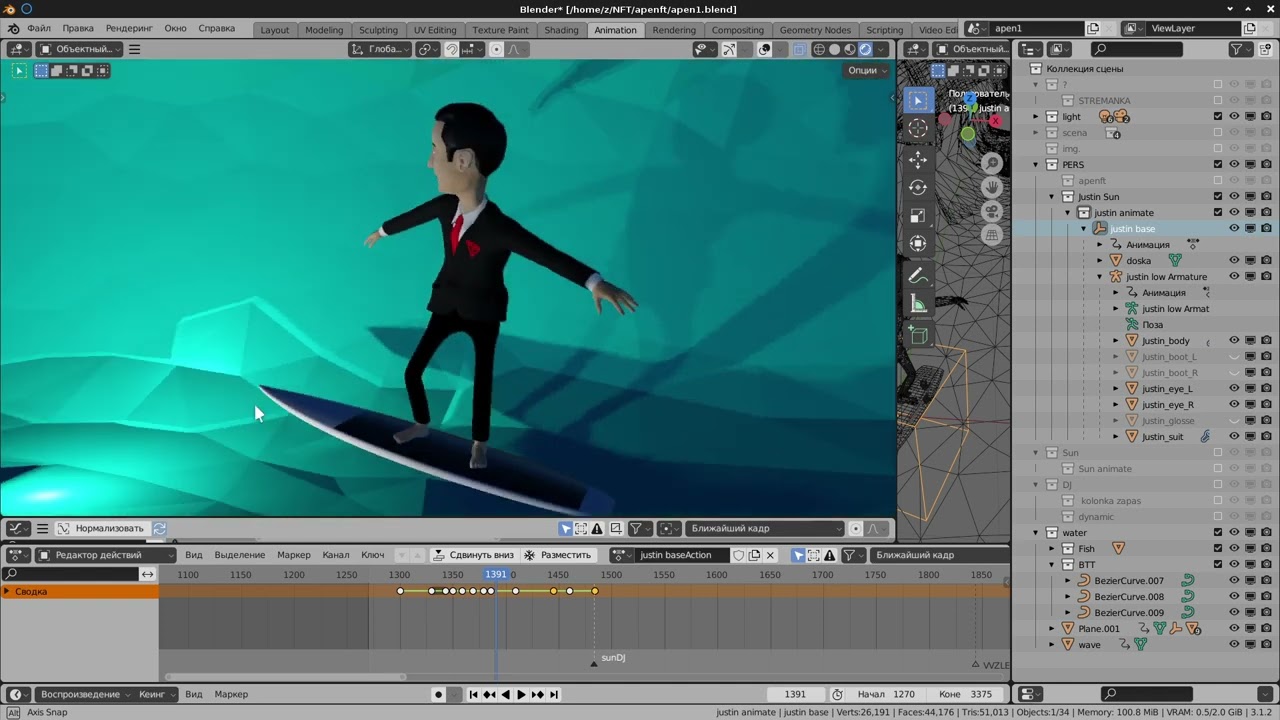Jump to next keyframe
This screenshot has width=1280, height=720.
coord(537,694)
